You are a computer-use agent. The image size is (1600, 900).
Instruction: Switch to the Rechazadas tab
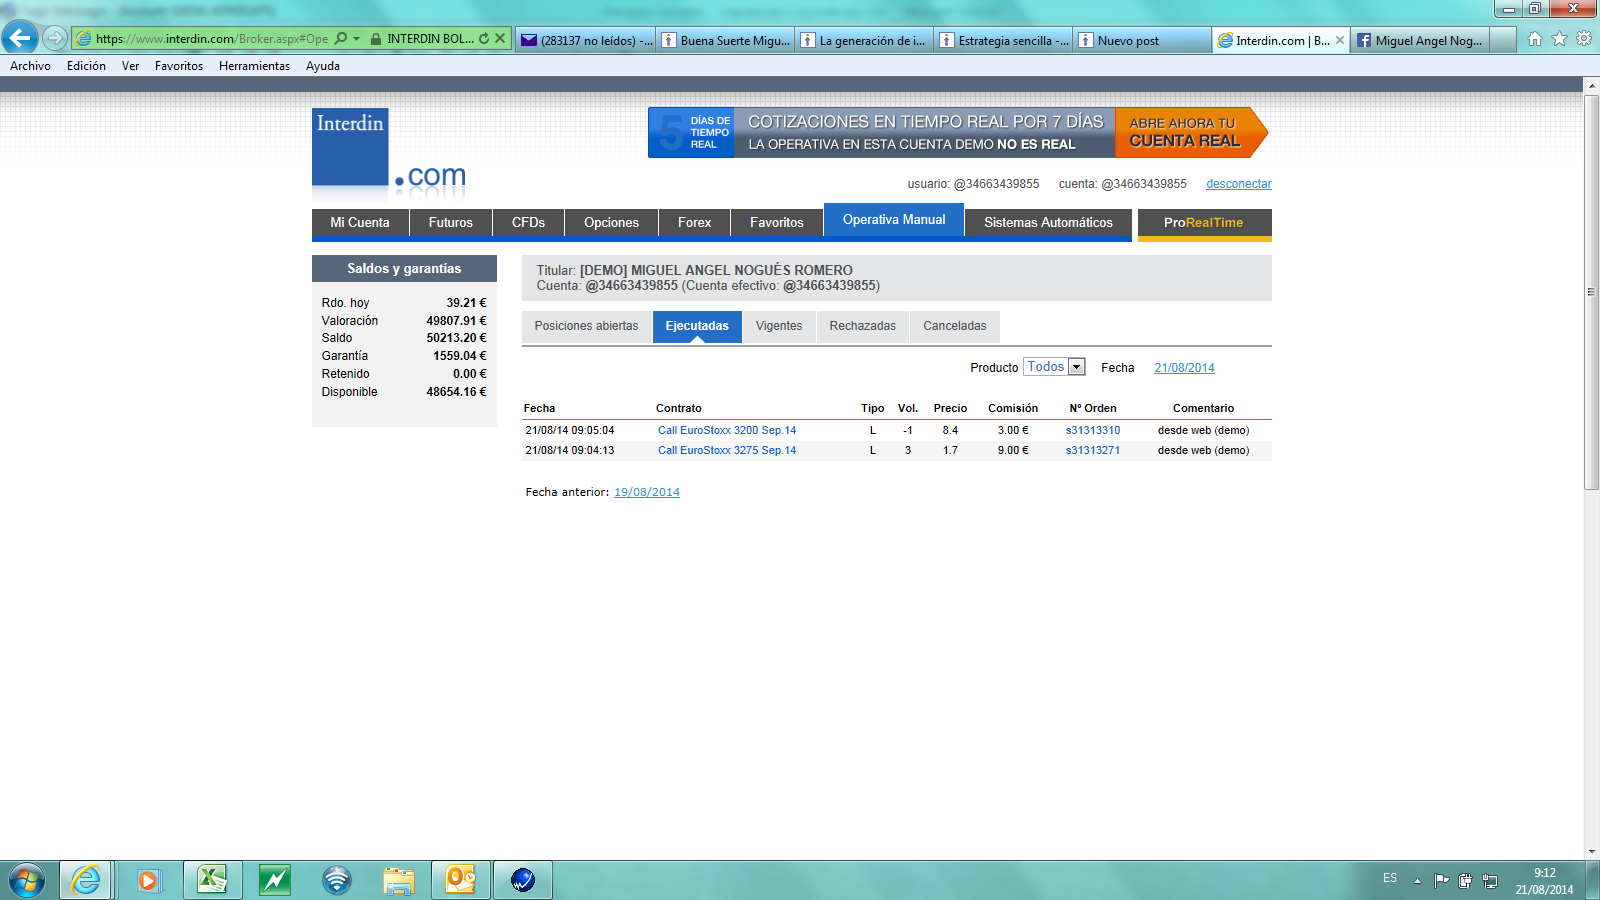(863, 326)
